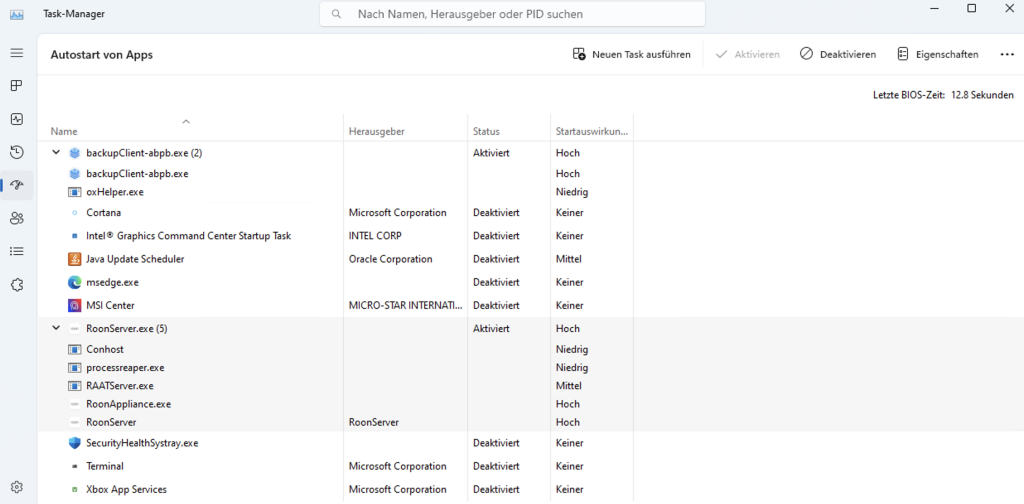Click Deaktiviert status of Terminal row

pyautogui.click(x=496, y=466)
